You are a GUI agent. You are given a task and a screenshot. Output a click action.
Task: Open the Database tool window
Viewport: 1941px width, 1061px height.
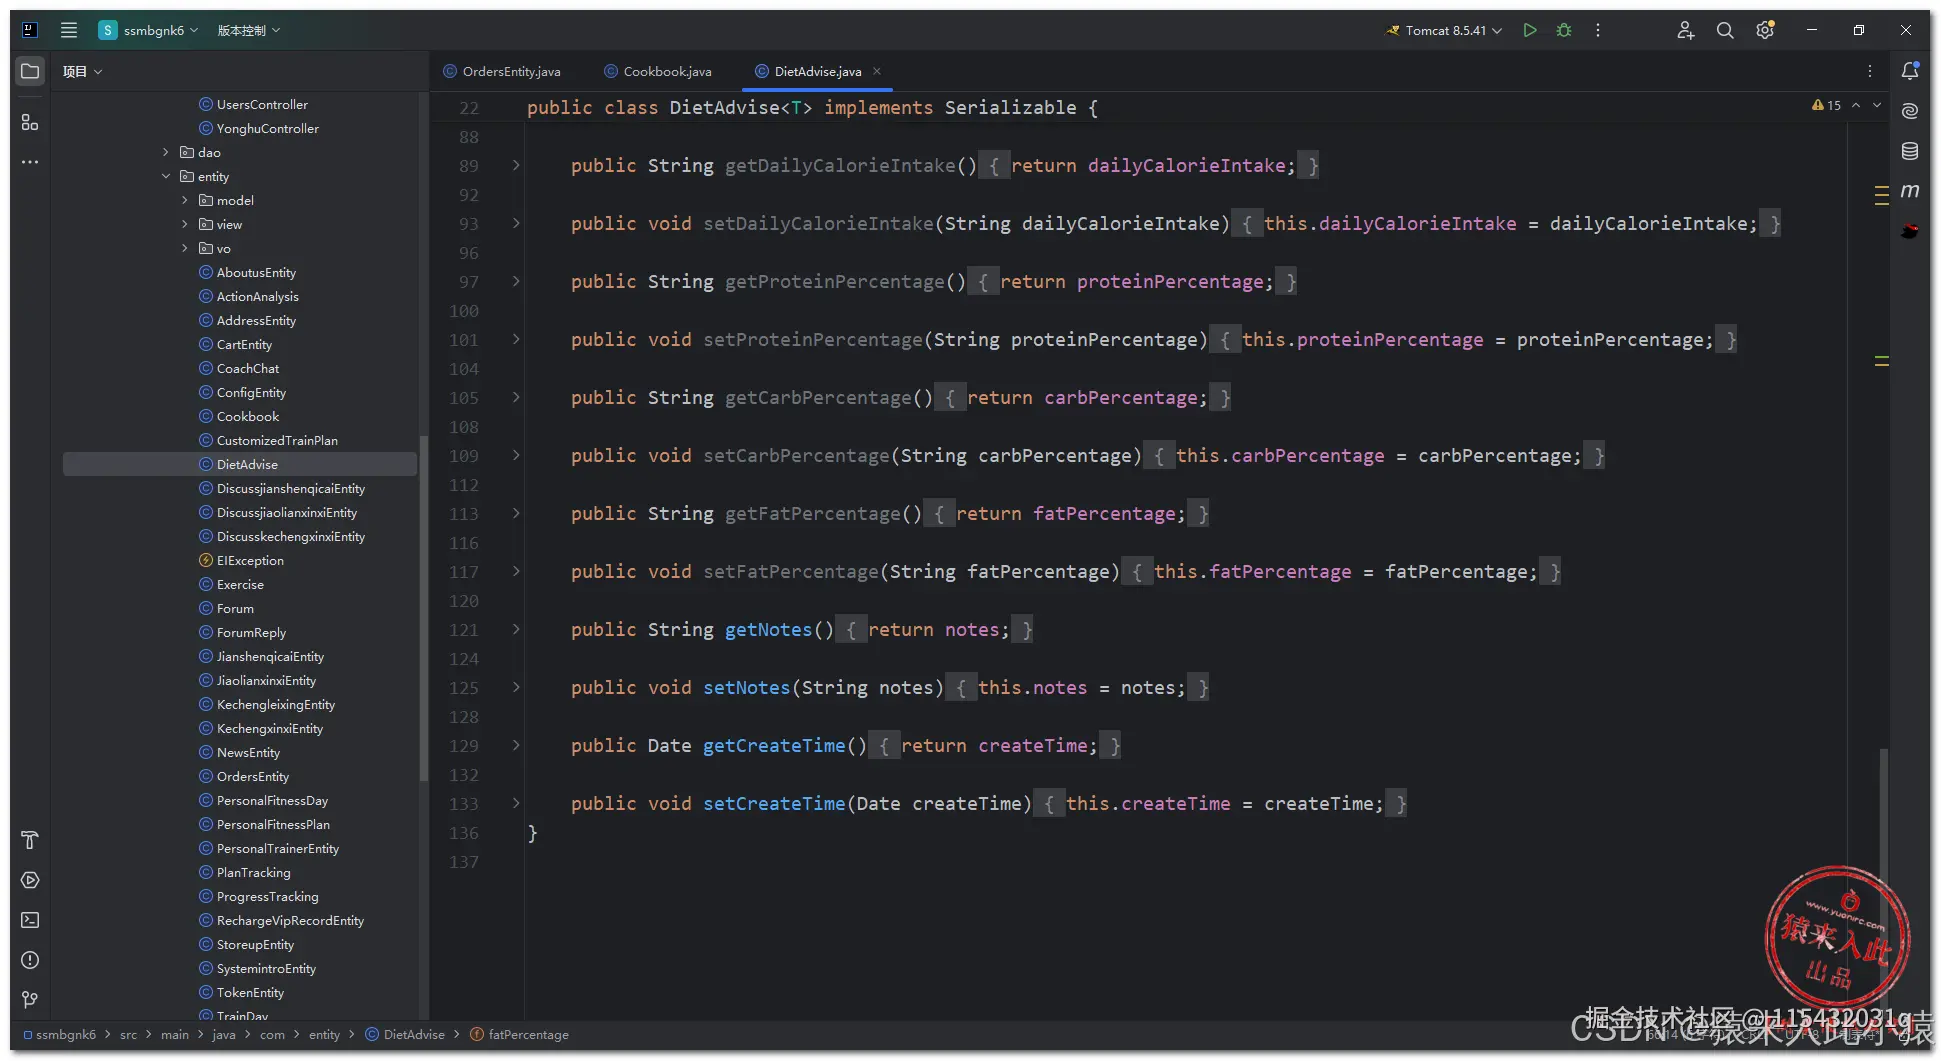pos(1910,151)
